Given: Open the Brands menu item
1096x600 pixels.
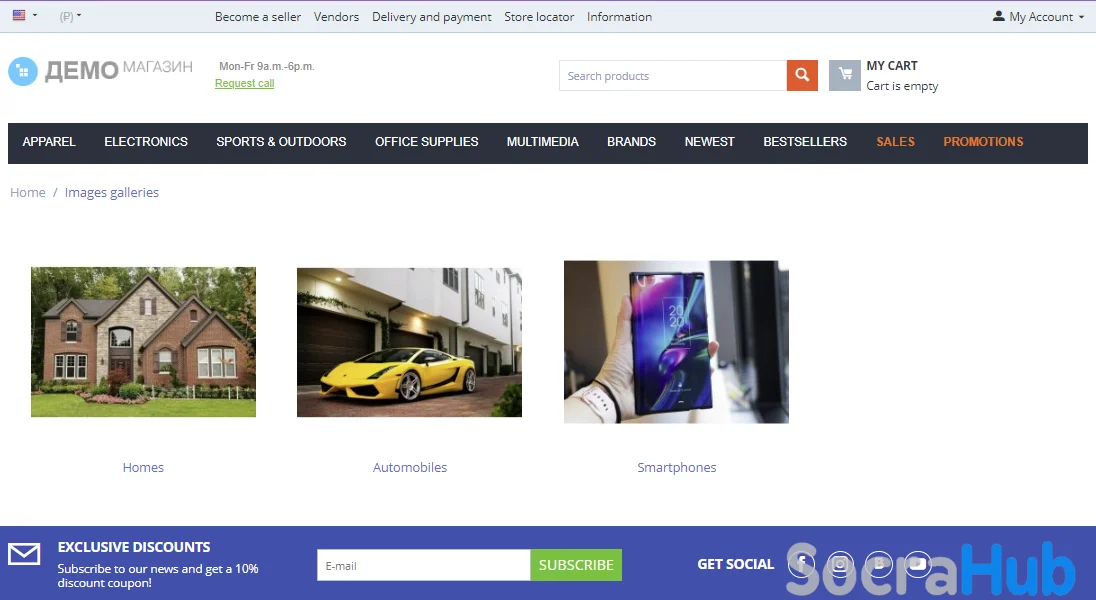Looking at the screenshot, I should (631, 142).
